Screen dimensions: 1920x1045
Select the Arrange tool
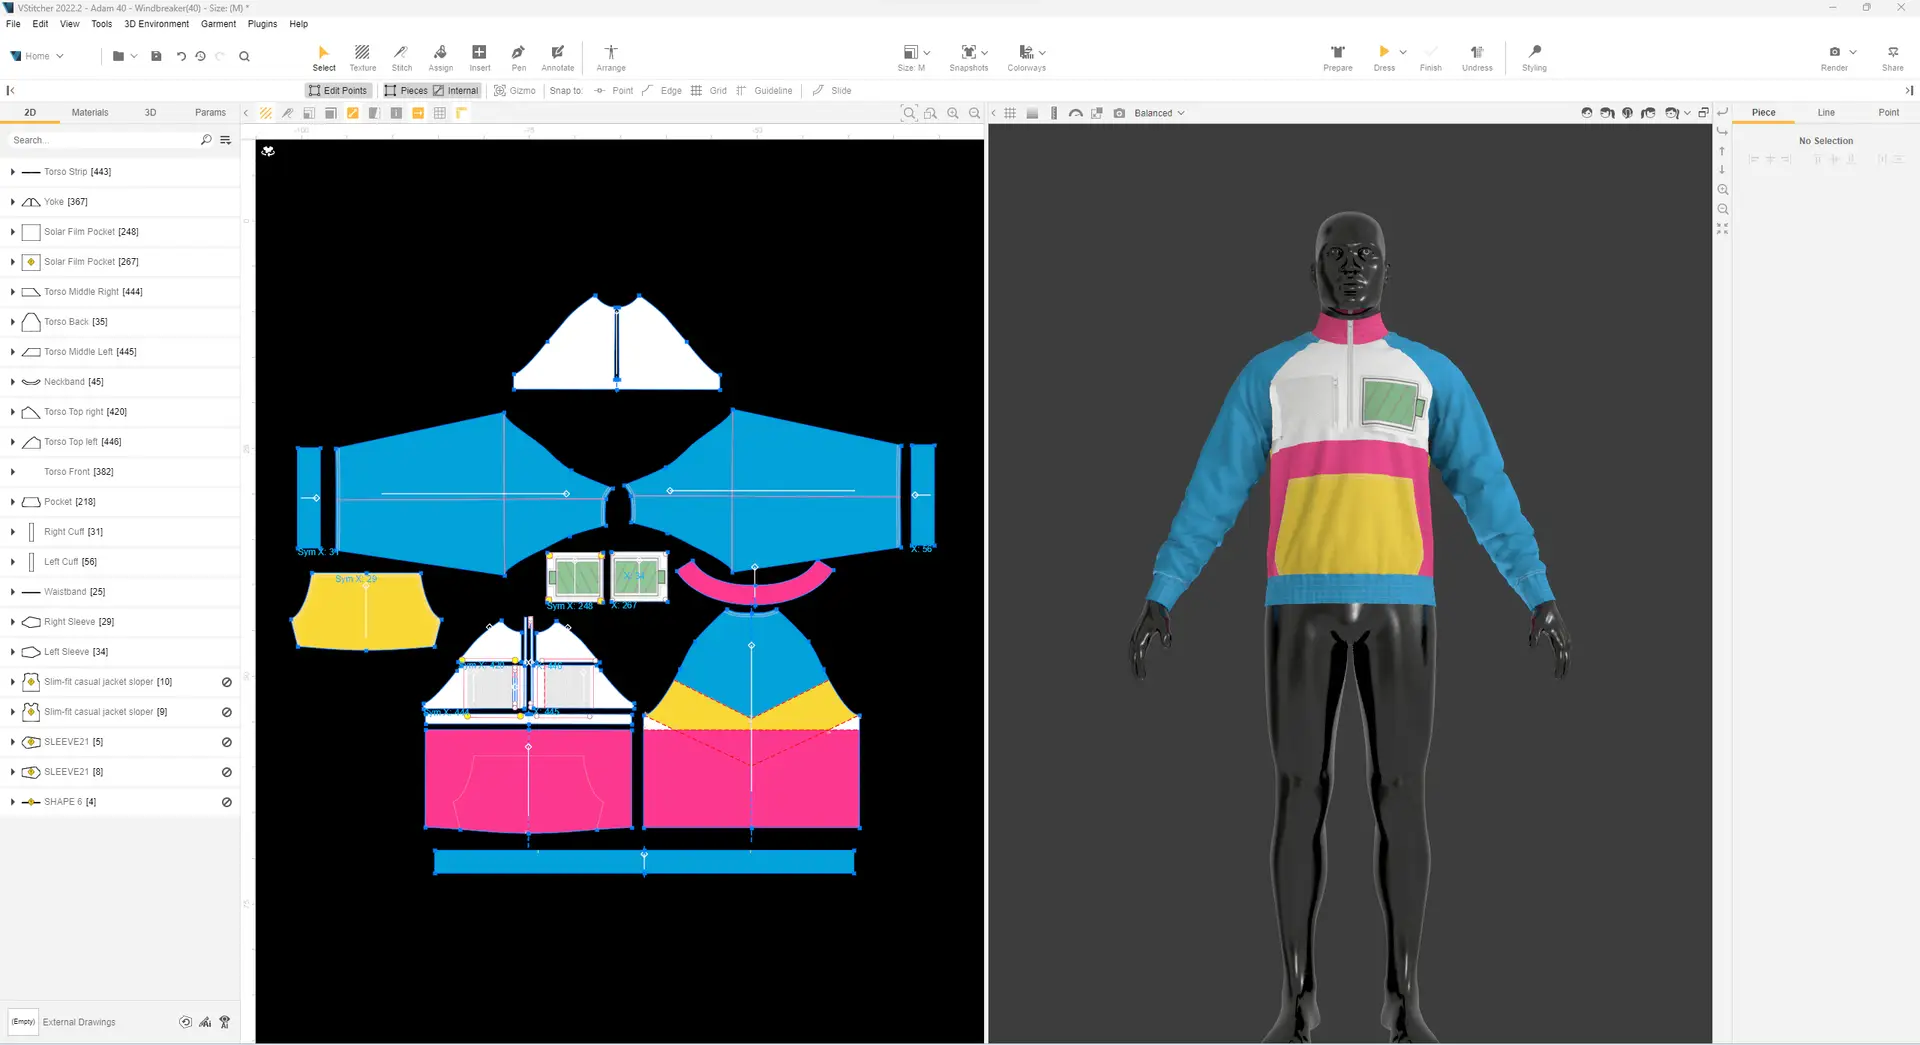tap(610, 56)
